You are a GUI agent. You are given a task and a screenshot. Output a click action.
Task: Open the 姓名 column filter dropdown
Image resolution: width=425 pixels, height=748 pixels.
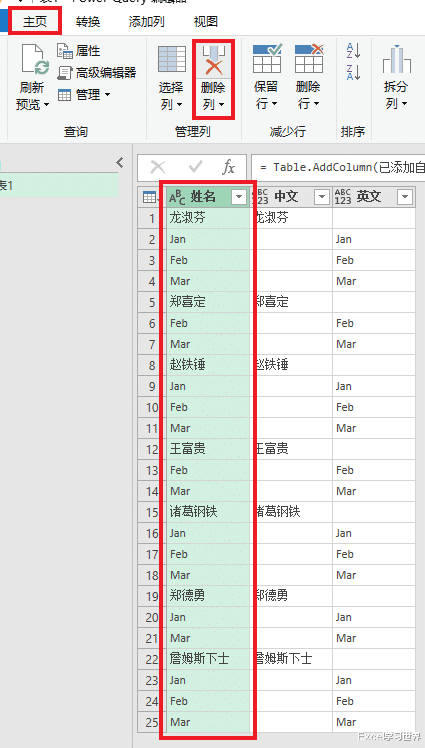(239, 197)
